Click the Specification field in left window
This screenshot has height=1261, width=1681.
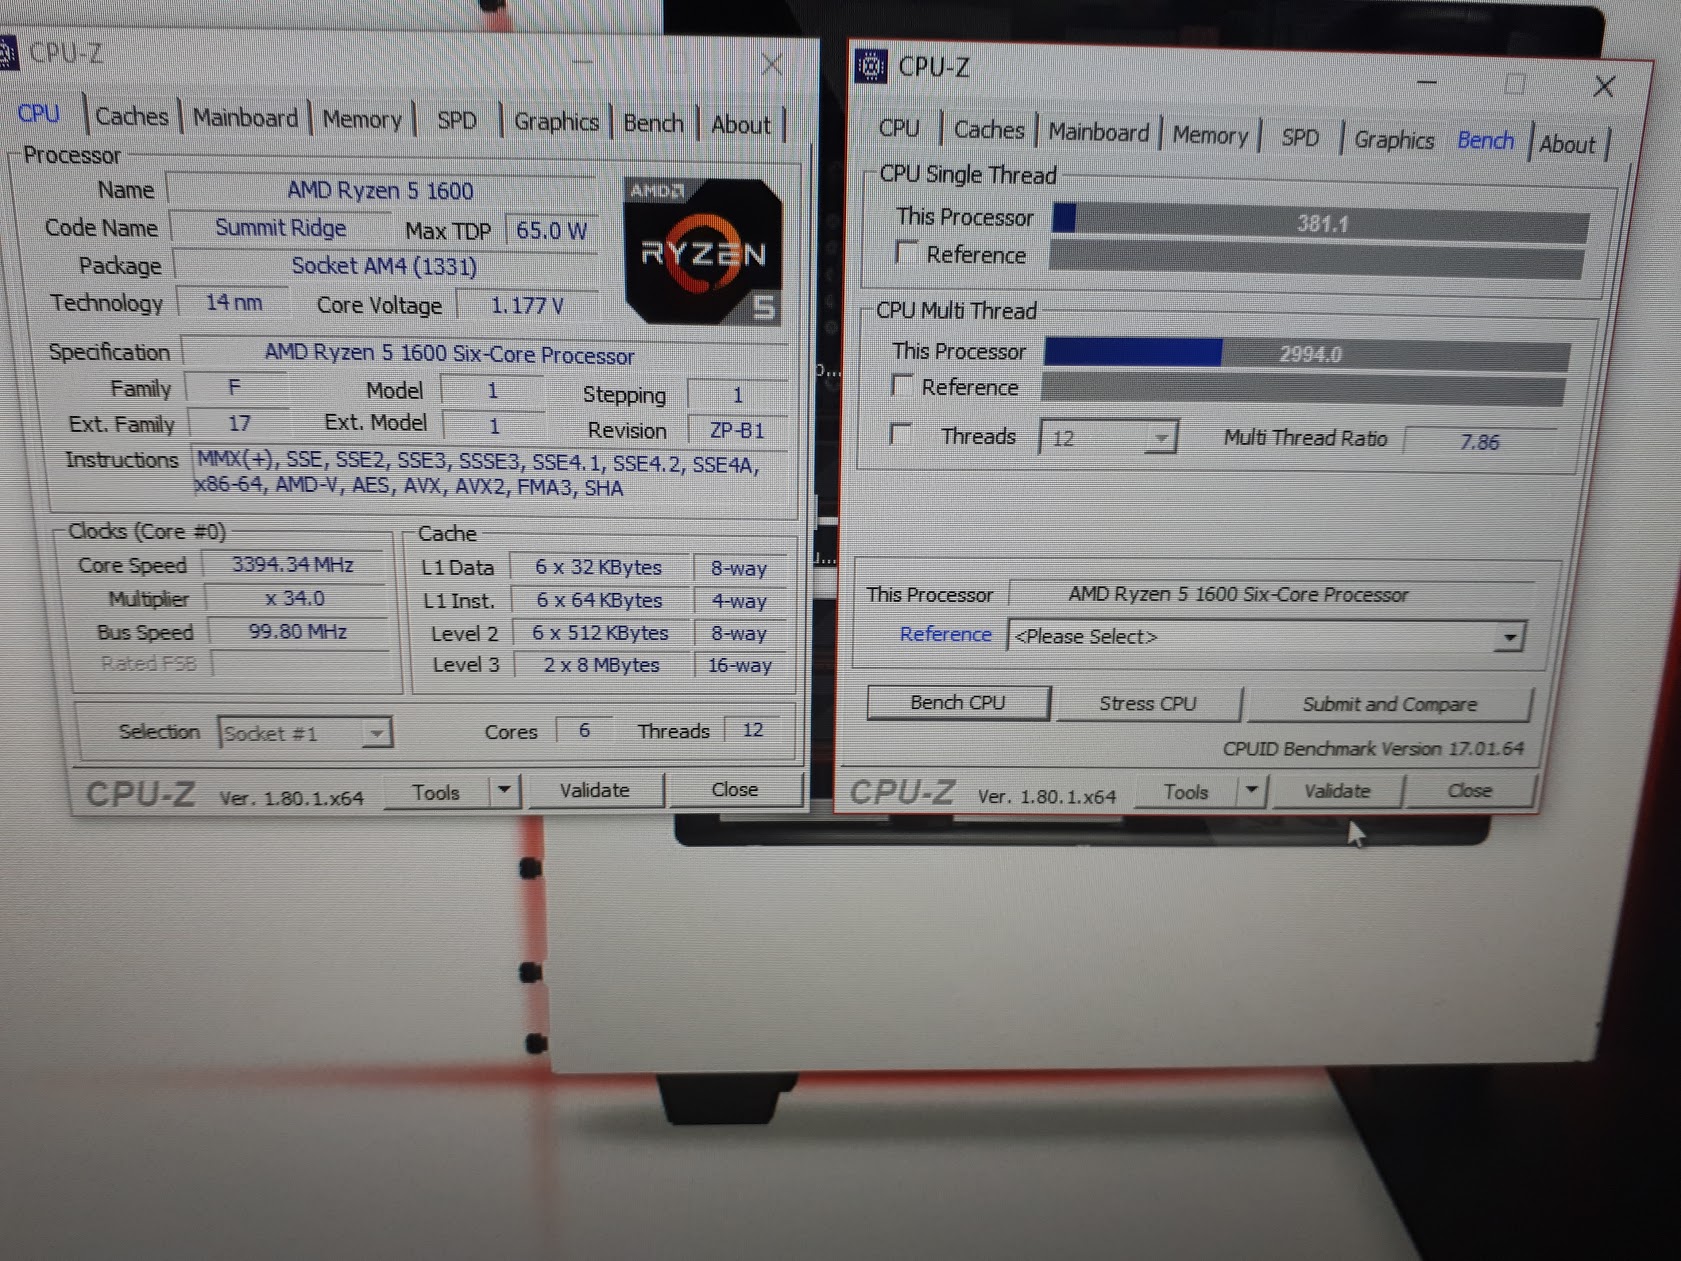486,354
